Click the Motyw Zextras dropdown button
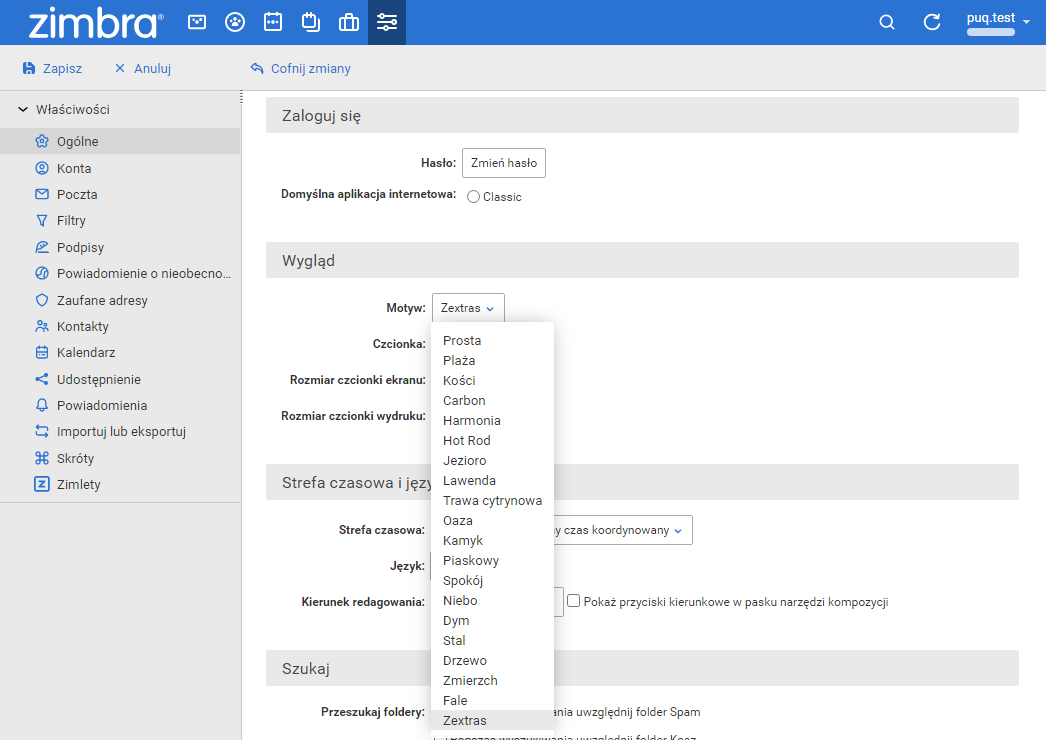 (x=468, y=308)
